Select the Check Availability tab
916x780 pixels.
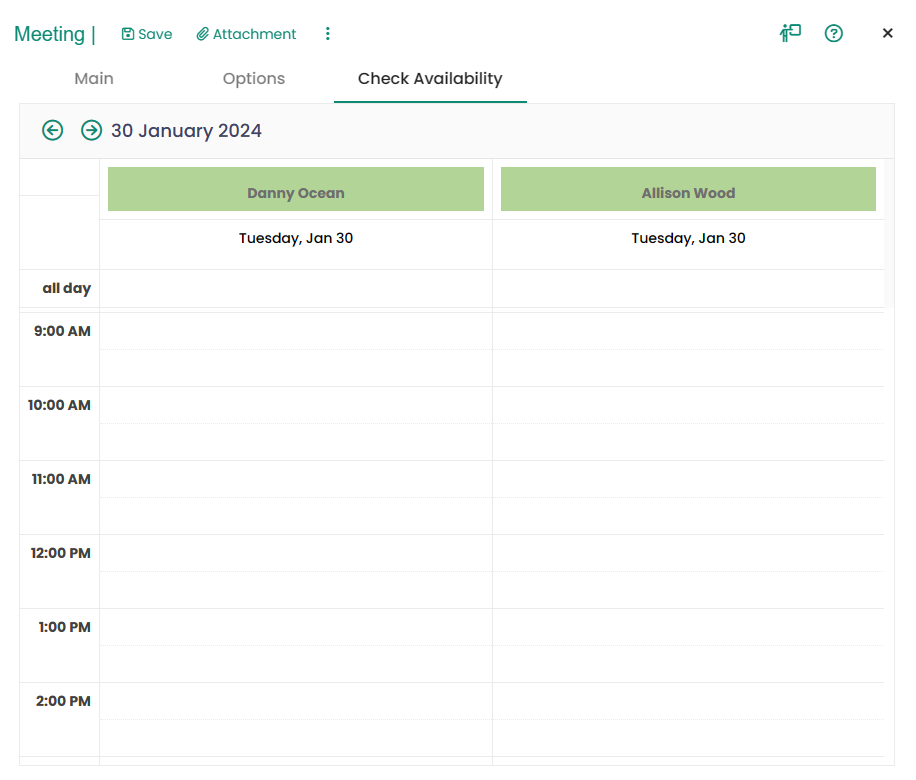point(430,79)
